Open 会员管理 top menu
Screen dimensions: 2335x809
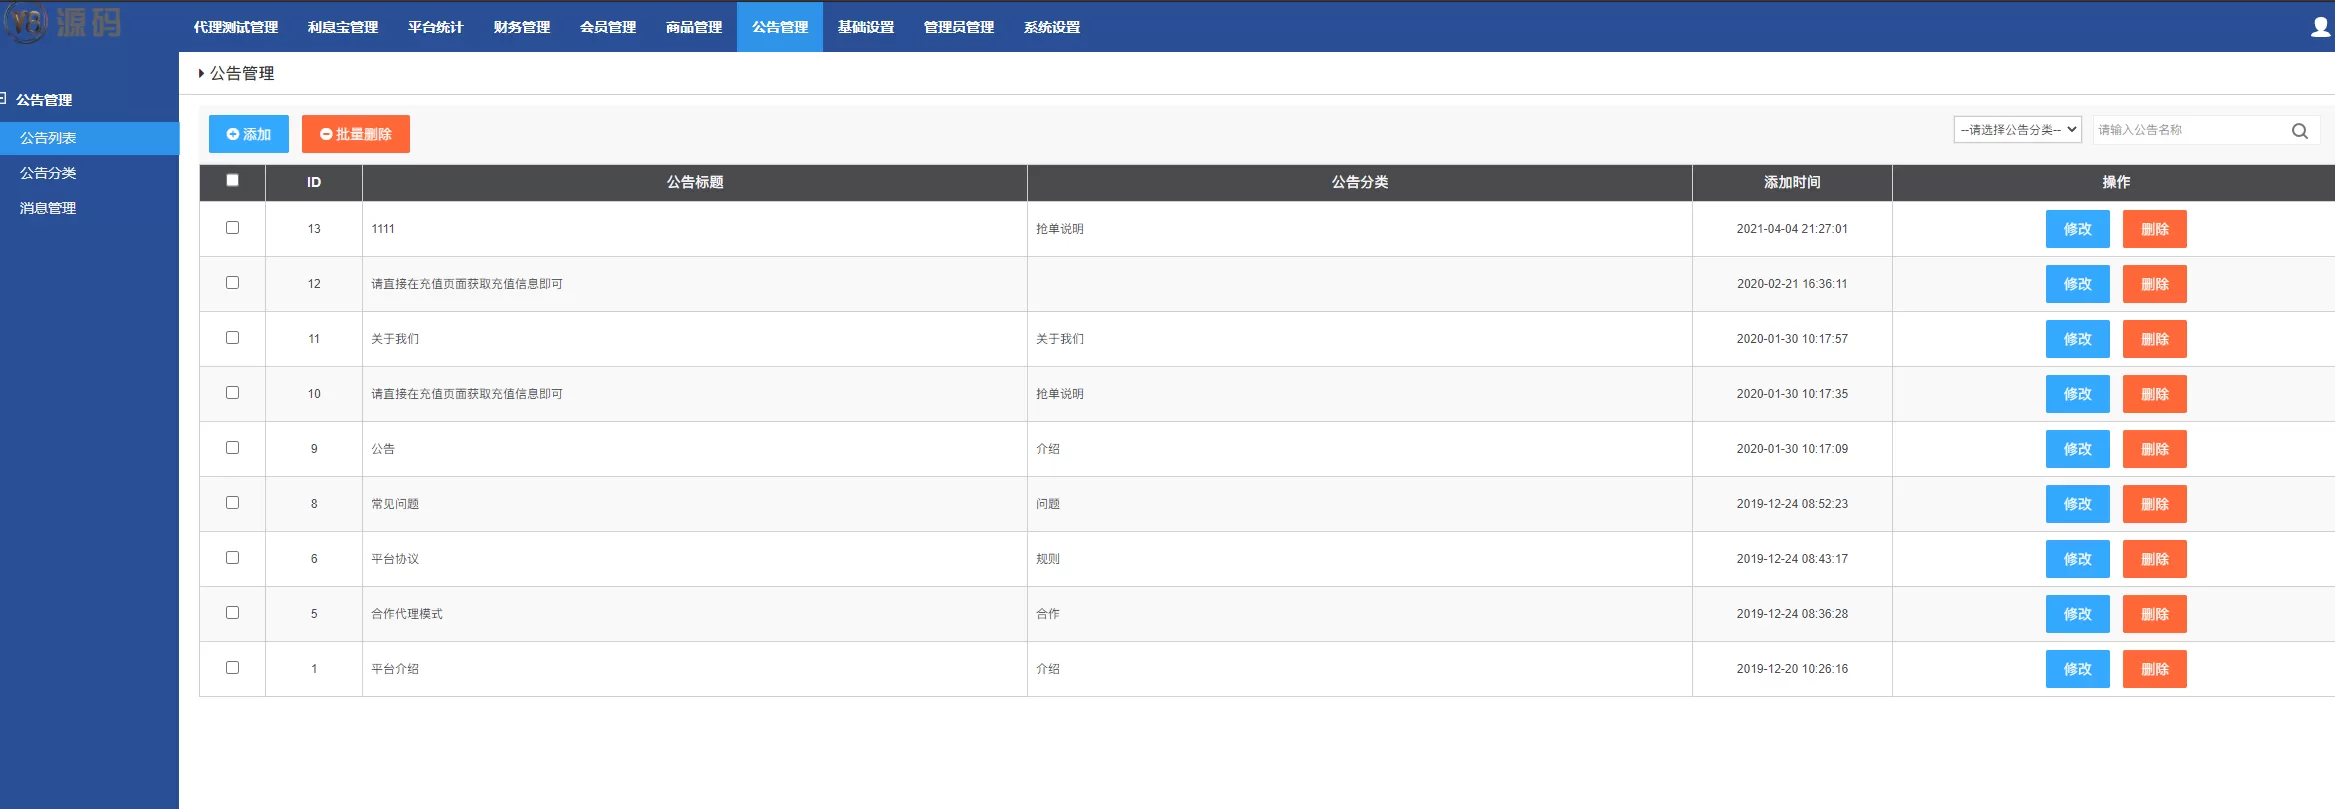pos(607,27)
